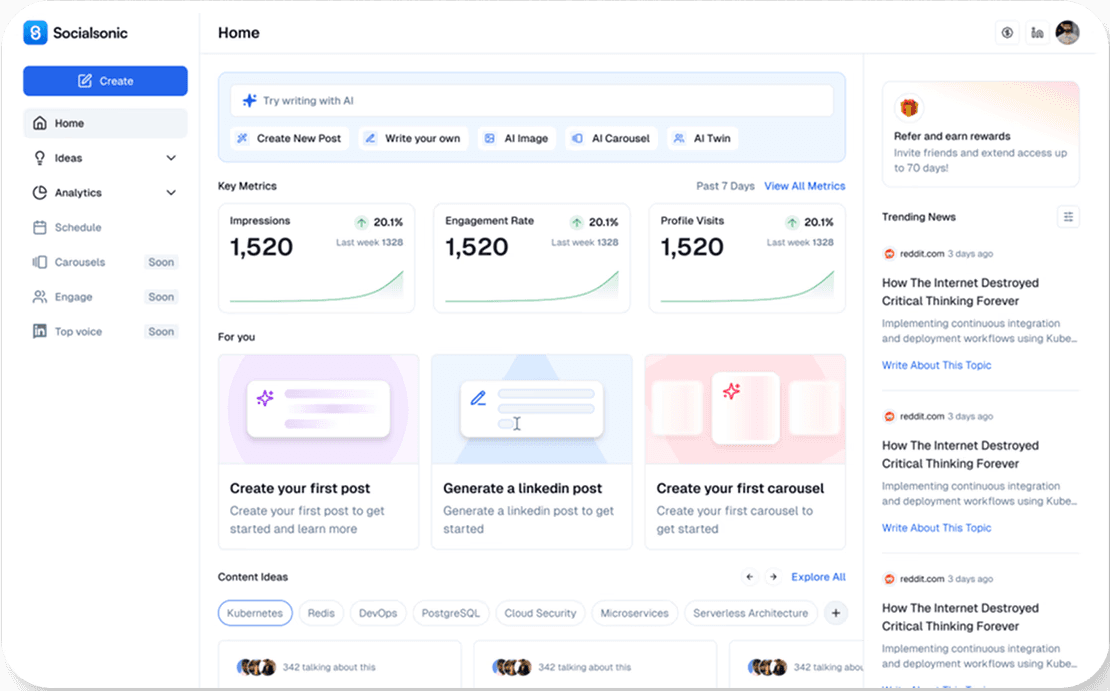Open Top voice in the sidebar
Viewport: 1110px width, 691px height.
click(105, 331)
